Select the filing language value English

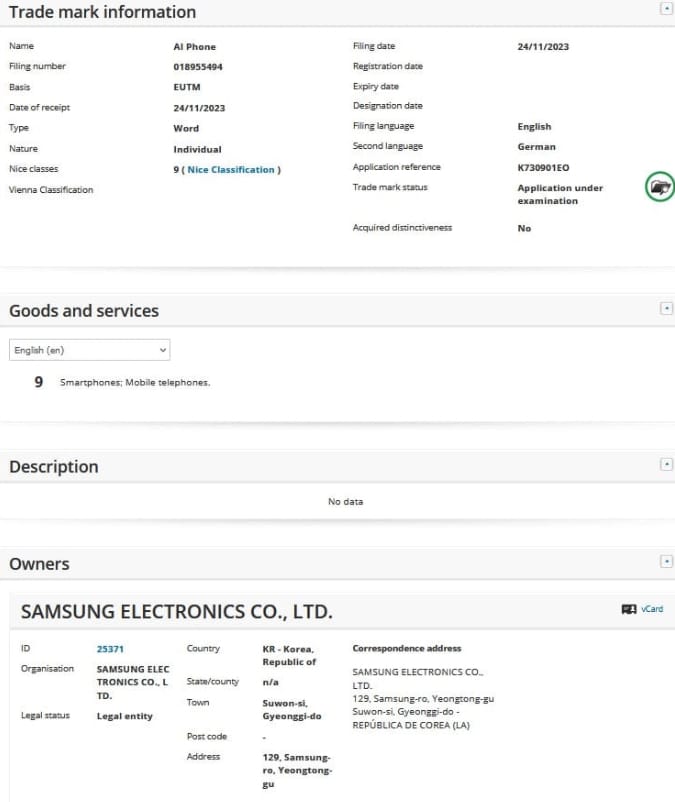click(534, 126)
